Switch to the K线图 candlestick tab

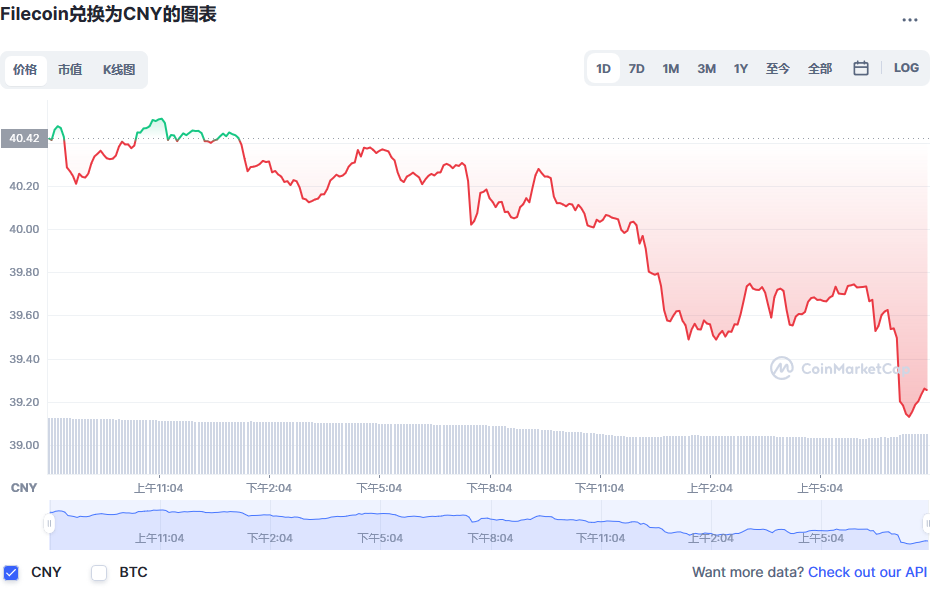119,70
